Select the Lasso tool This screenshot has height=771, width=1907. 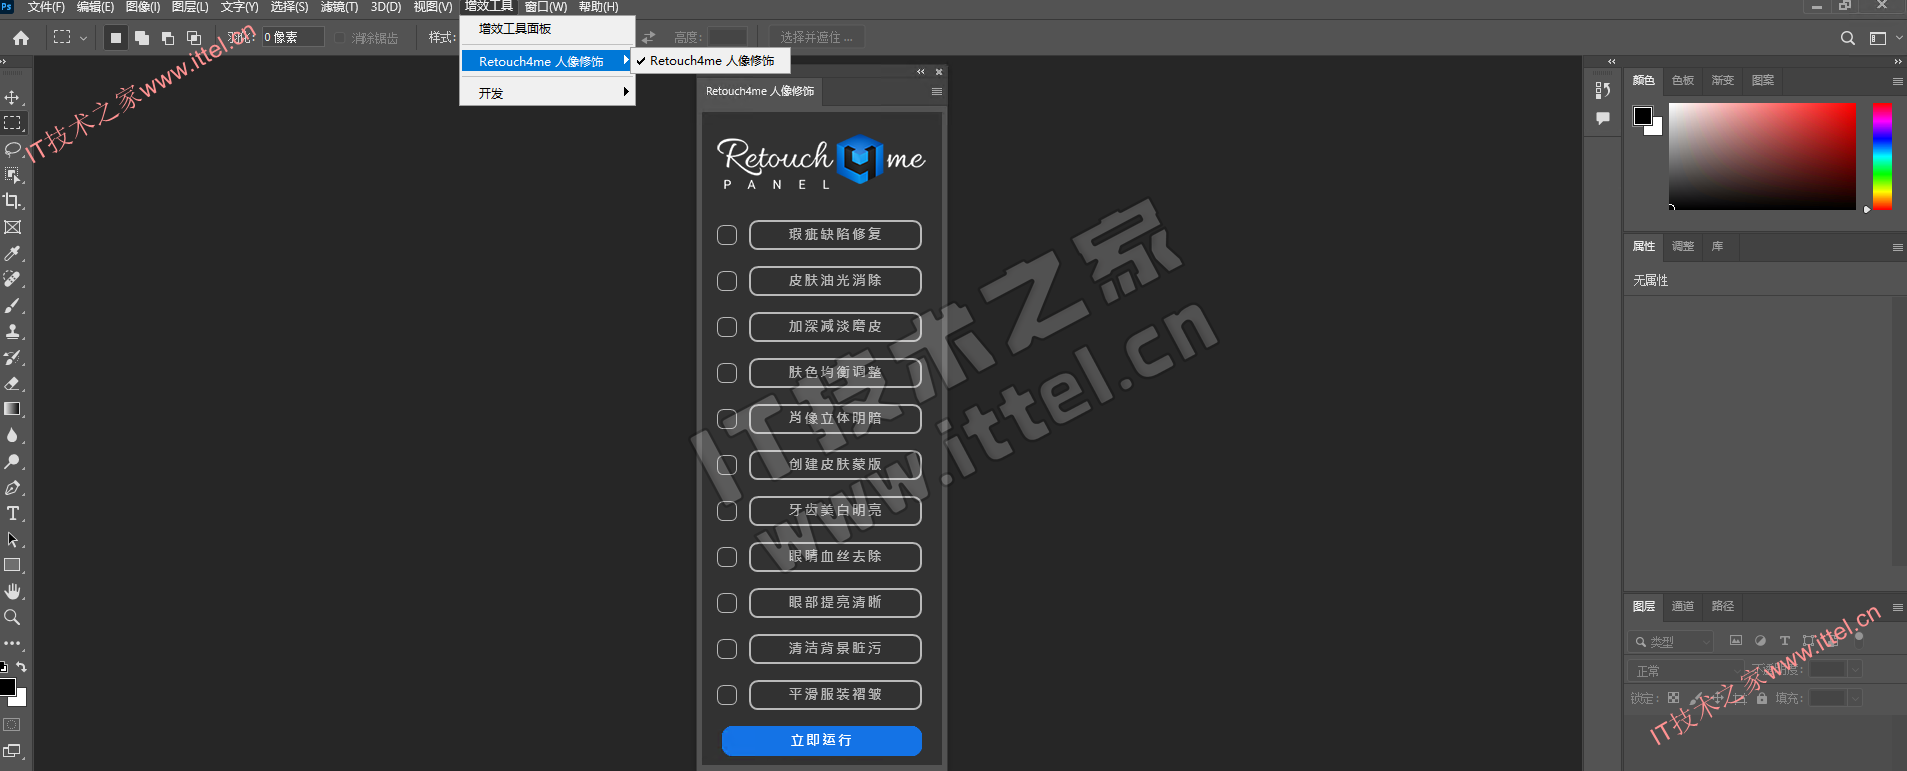[x=12, y=149]
